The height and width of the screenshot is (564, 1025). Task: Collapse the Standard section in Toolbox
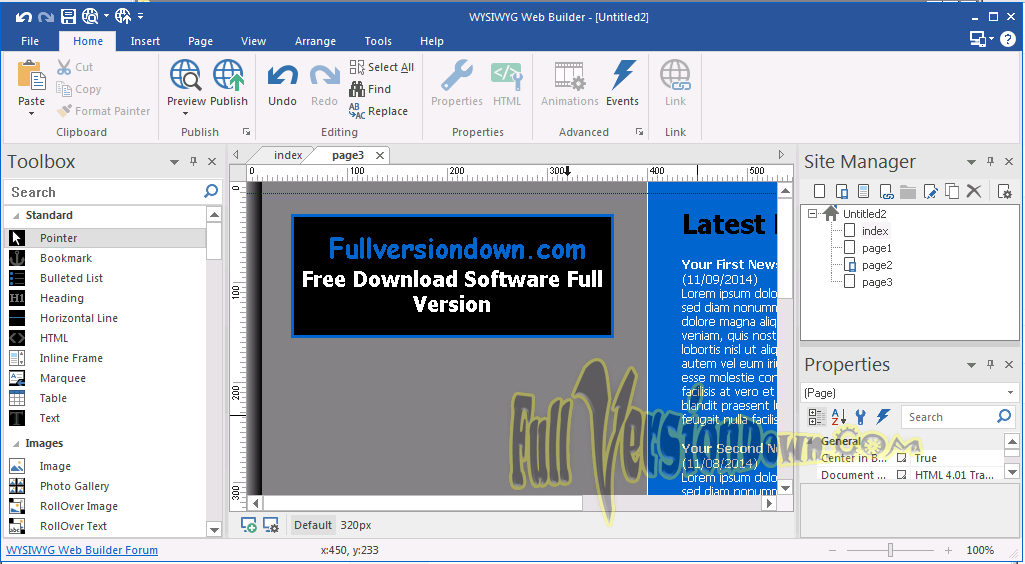(x=16, y=216)
